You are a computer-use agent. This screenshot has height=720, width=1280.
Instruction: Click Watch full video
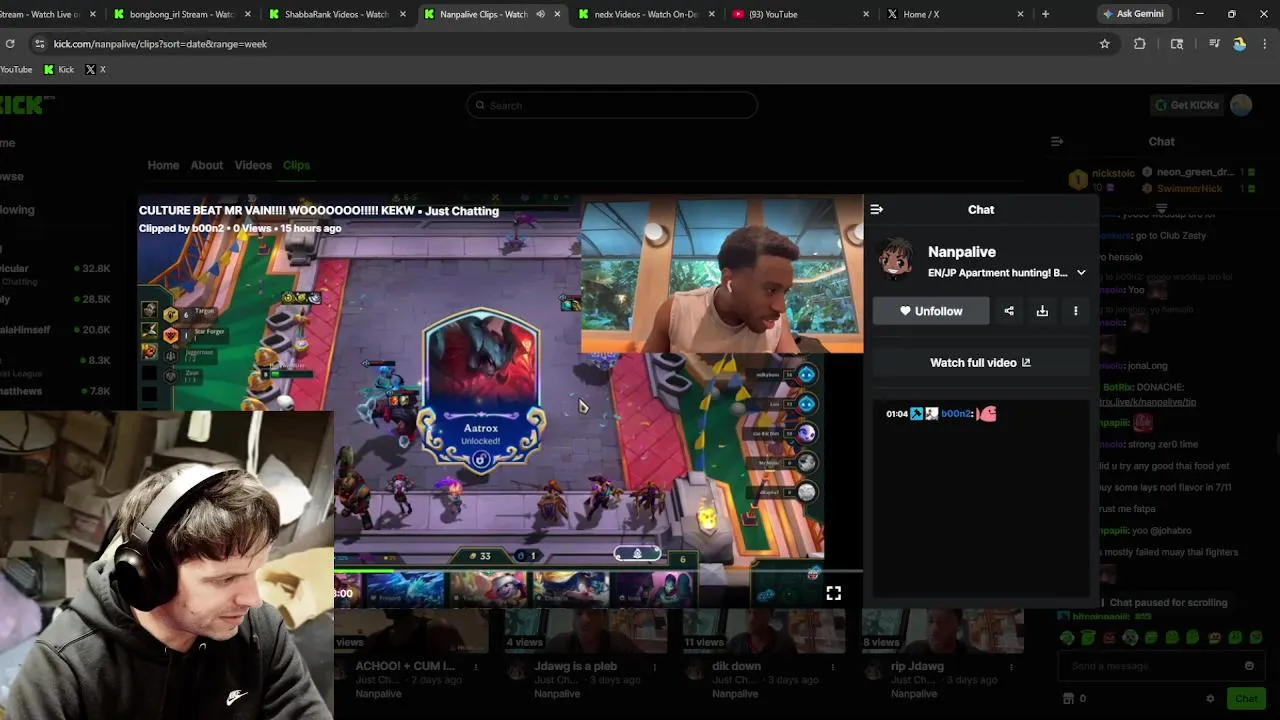click(x=980, y=363)
